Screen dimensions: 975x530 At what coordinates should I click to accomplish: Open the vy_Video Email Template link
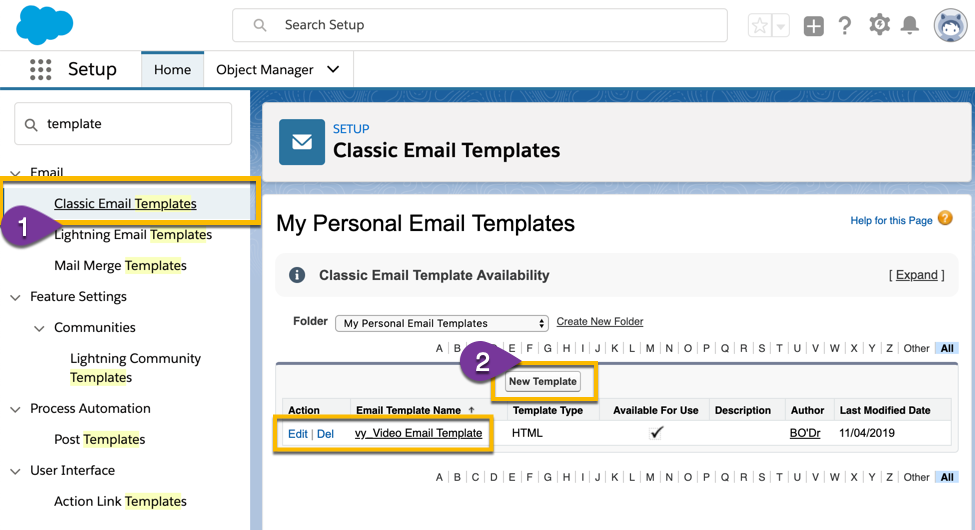pos(418,433)
